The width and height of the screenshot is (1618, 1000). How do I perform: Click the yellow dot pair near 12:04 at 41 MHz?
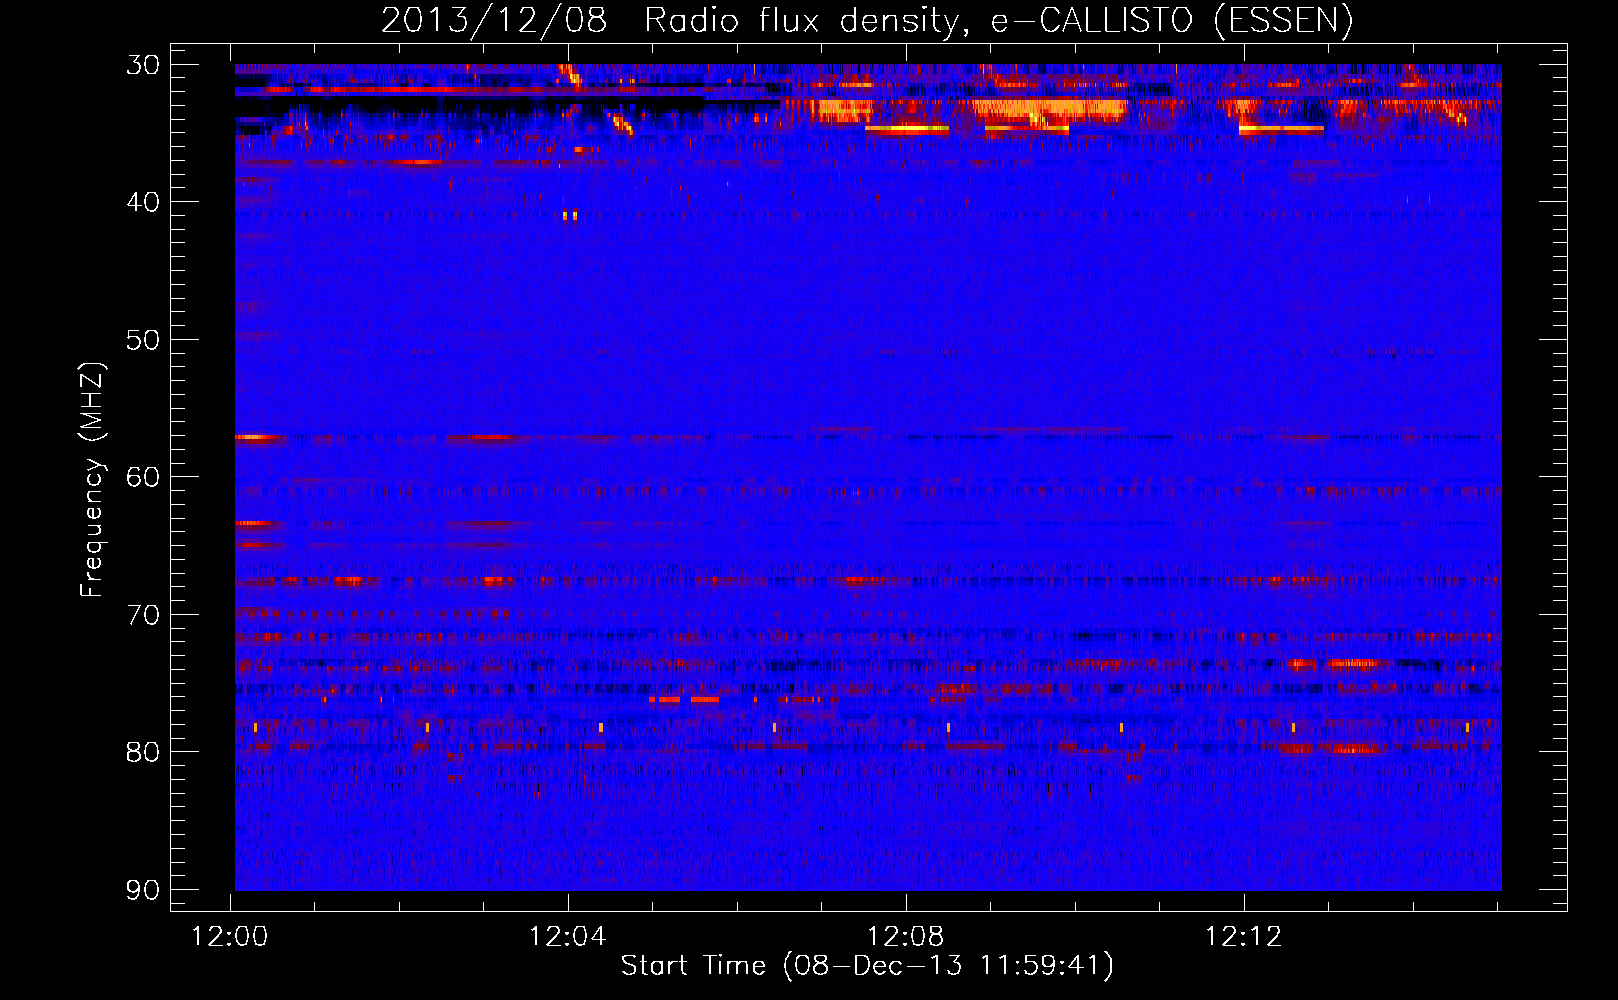click(570, 215)
